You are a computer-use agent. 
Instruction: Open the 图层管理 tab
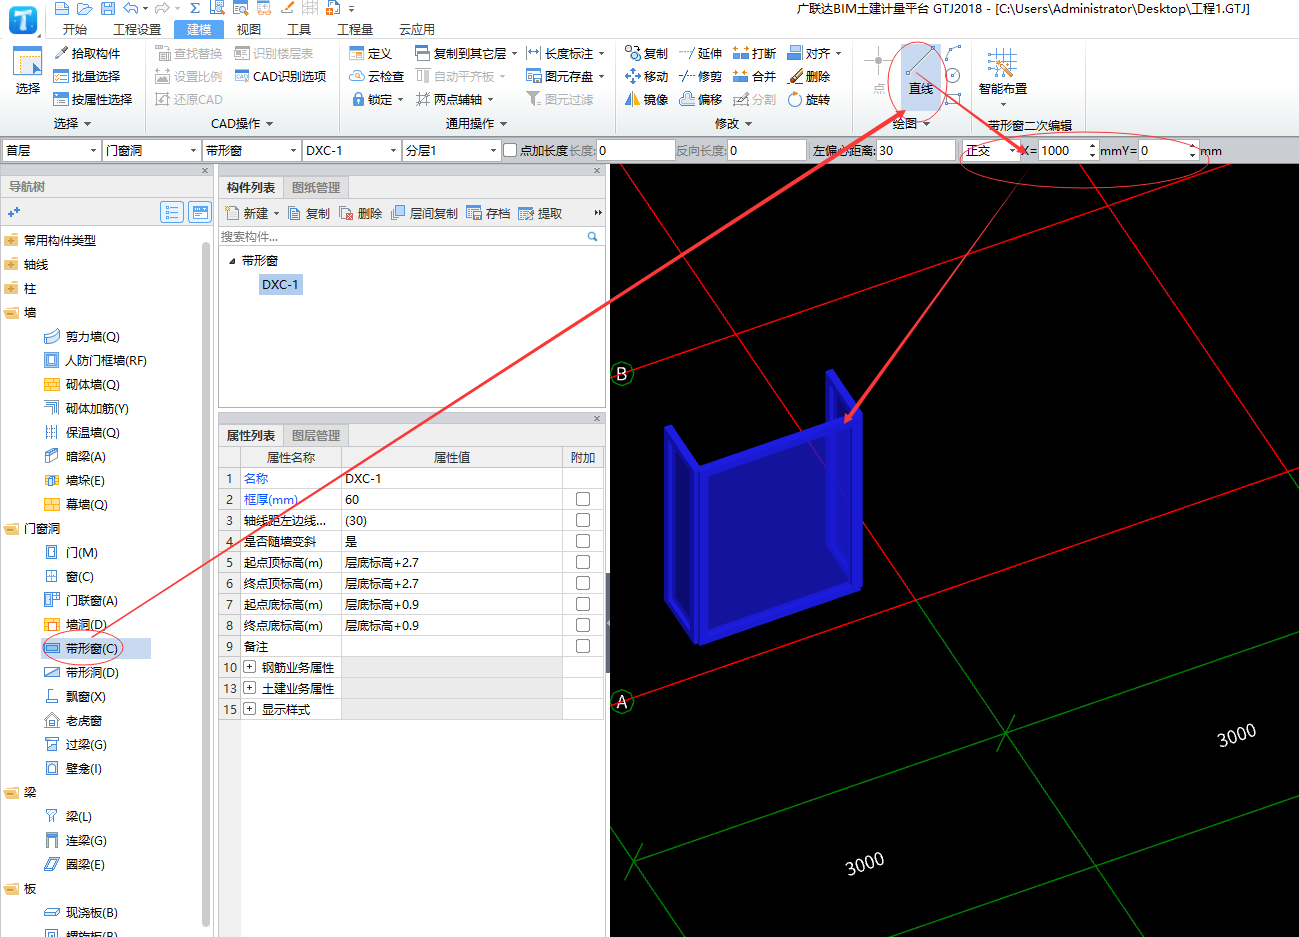coord(316,435)
